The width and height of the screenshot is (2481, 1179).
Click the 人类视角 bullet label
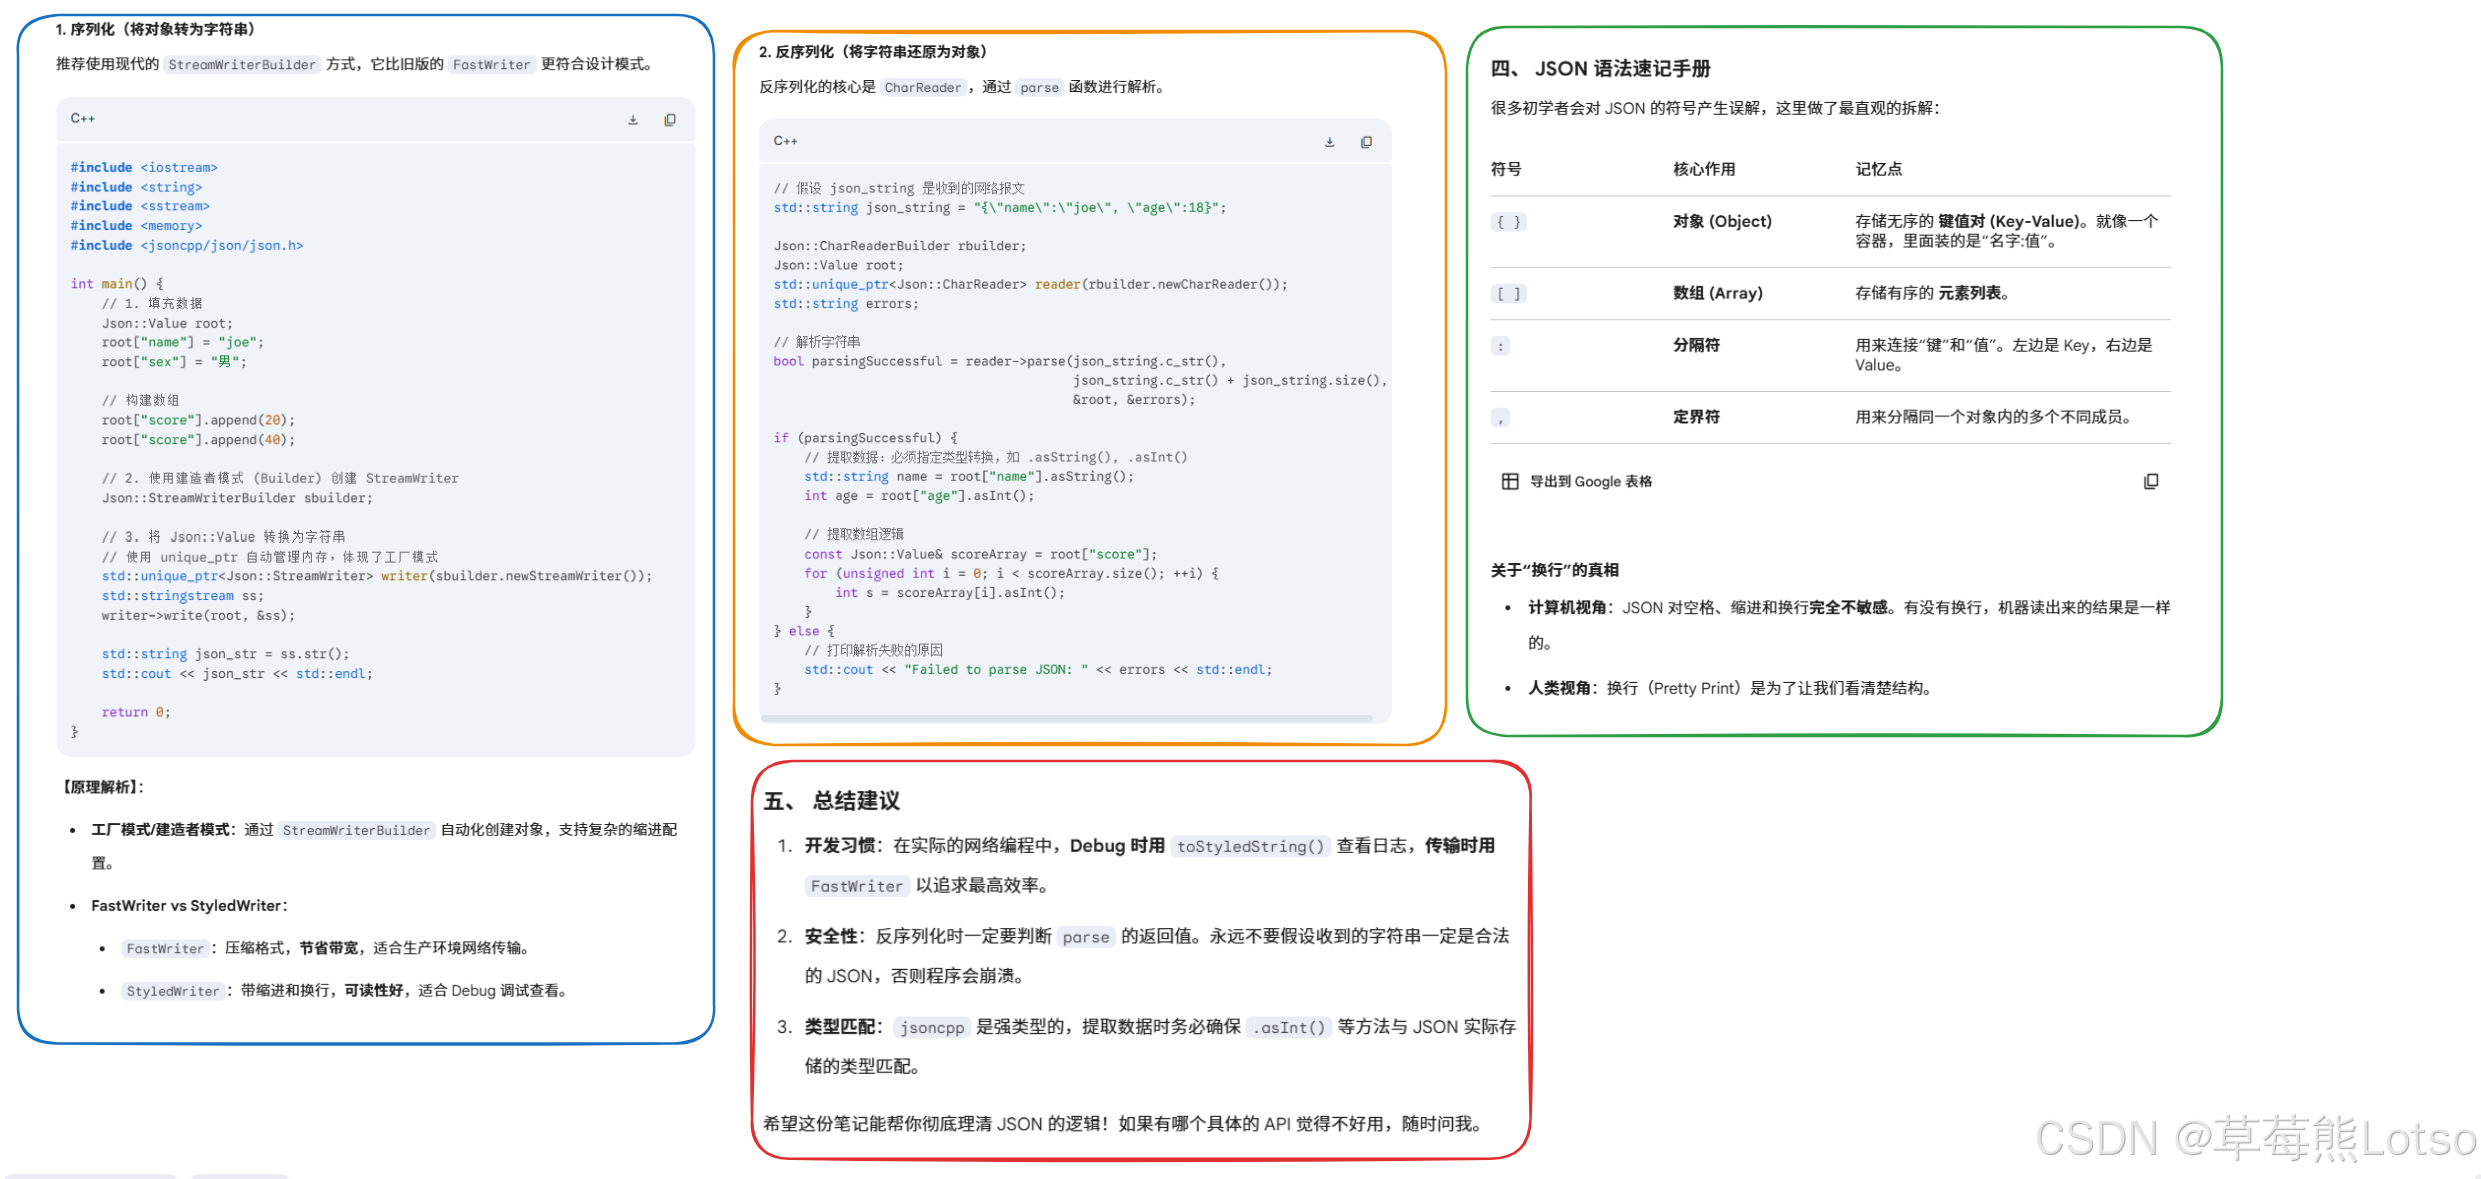(x=1559, y=689)
